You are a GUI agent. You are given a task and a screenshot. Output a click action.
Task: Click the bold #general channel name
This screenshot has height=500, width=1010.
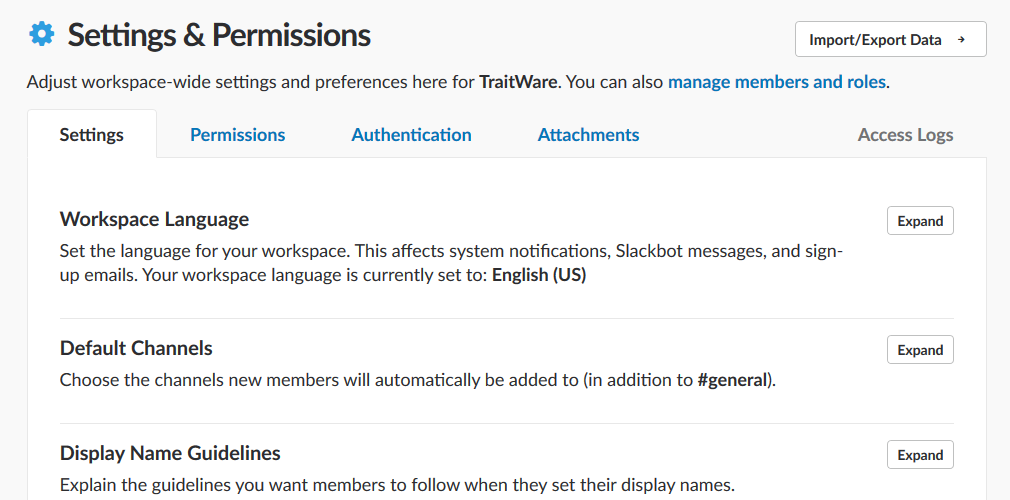734,380
